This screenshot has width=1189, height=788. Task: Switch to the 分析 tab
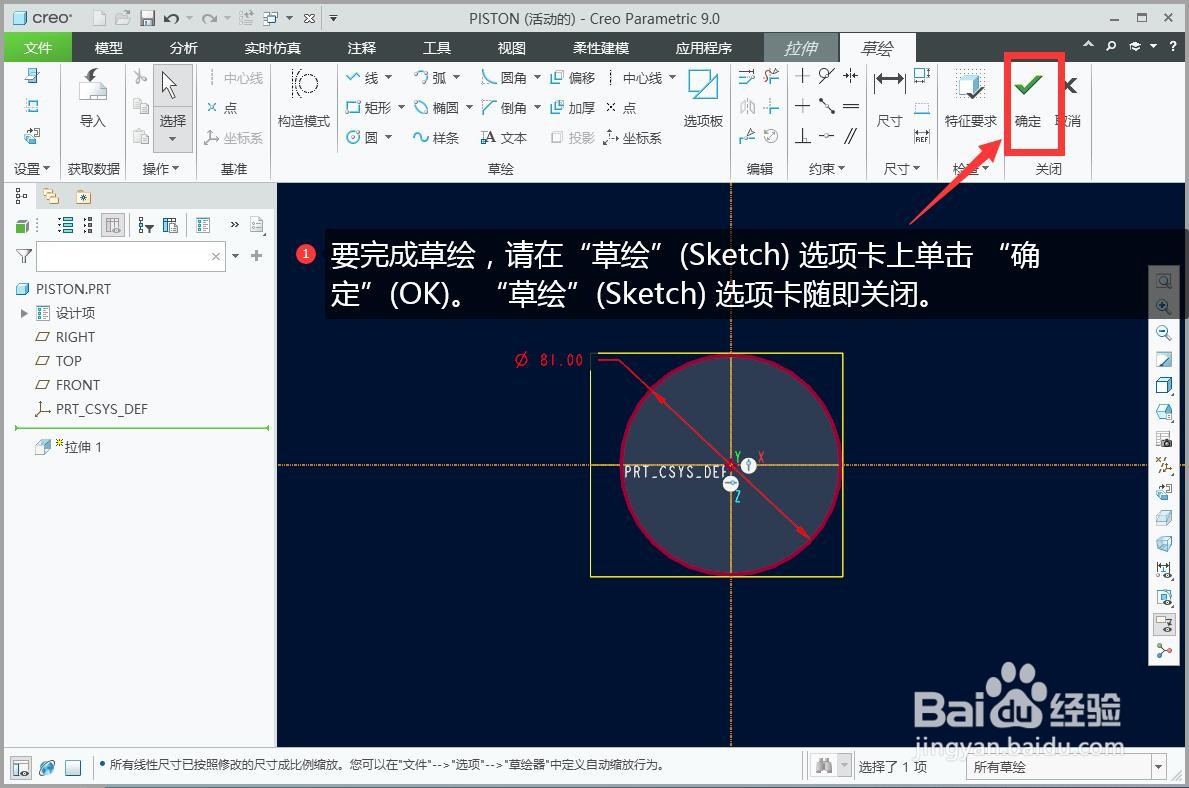[x=184, y=48]
